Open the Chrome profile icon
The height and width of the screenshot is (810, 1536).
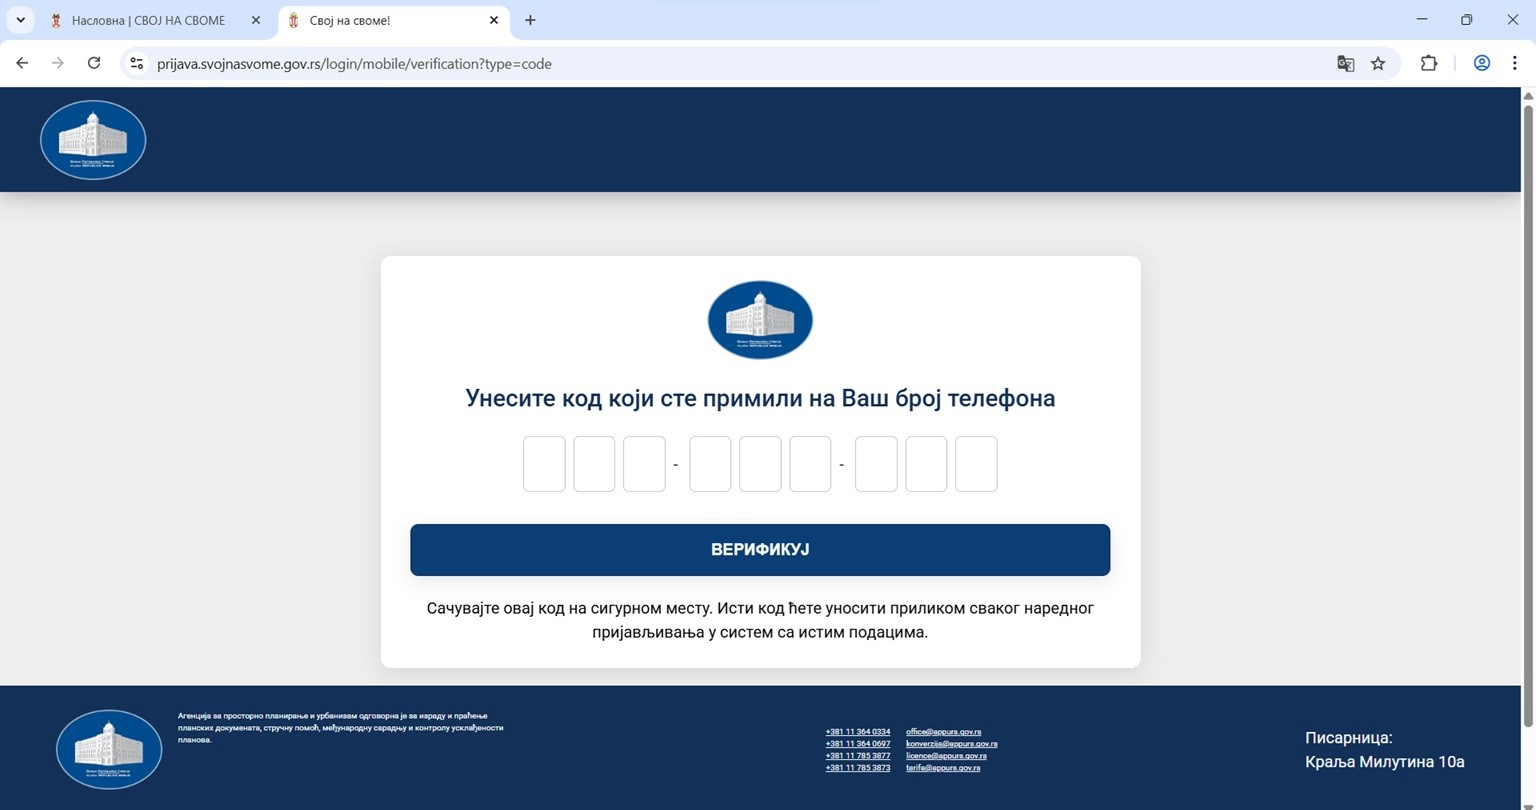1482,63
